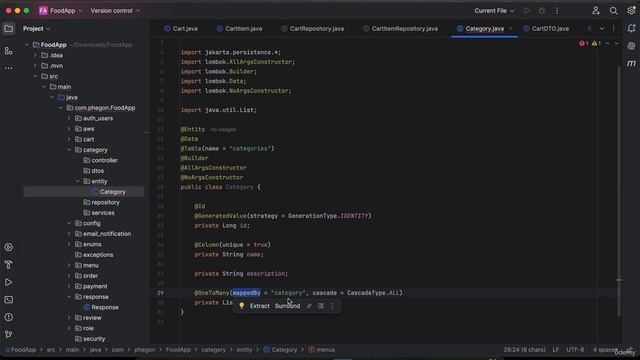This screenshot has height=360, width=640.
Task: Open more run actions menu
Action: [557, 11]
